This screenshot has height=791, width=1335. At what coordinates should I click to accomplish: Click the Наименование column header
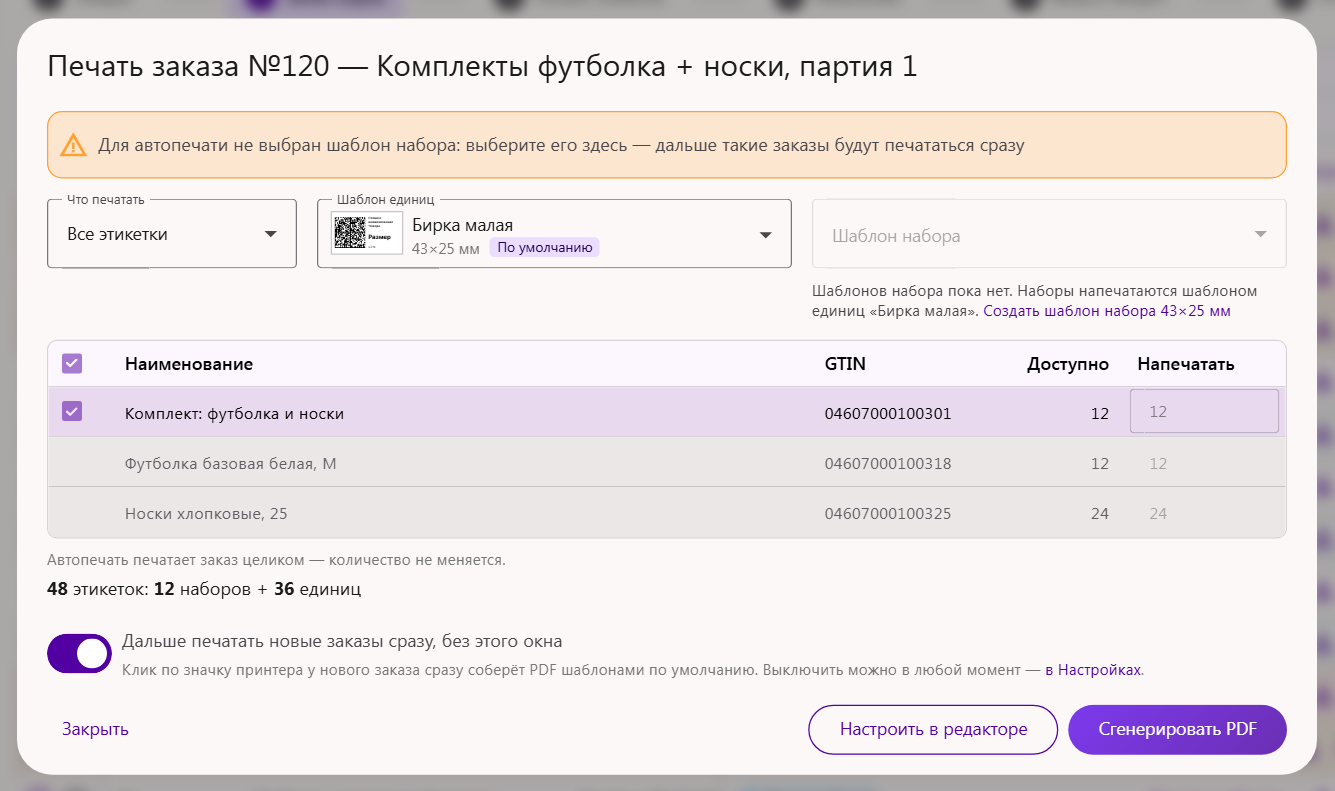tap(189, 364)
